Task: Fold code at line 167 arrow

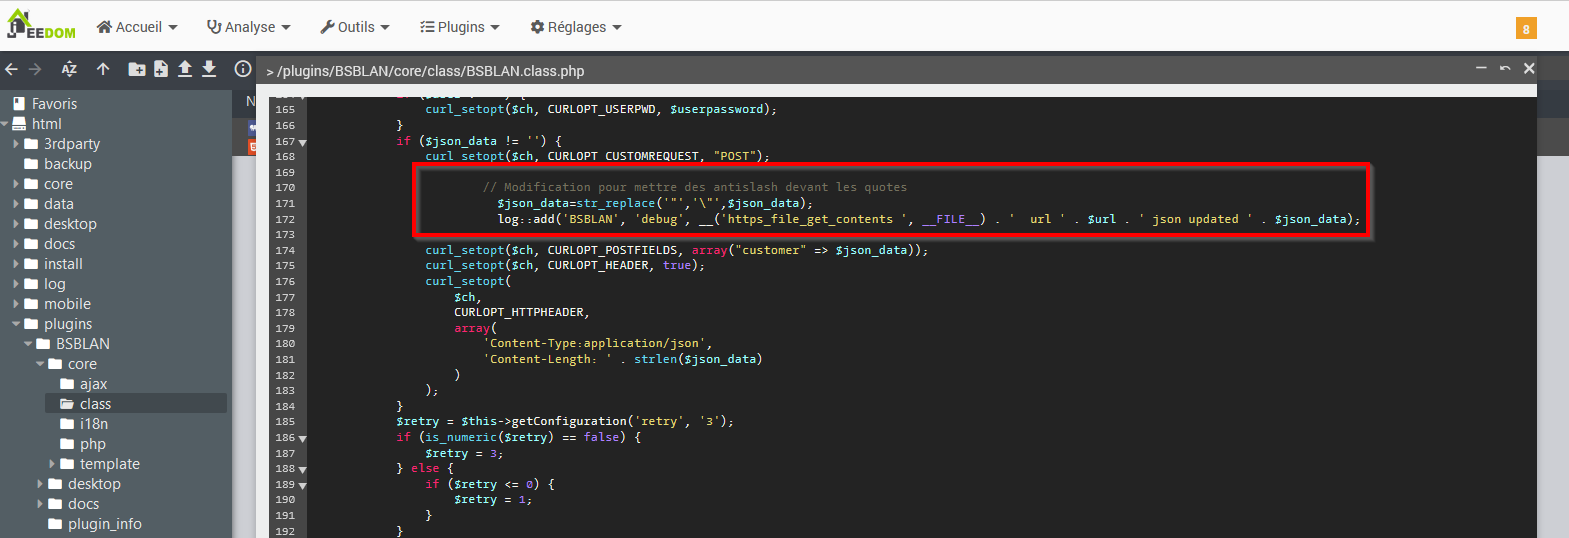Action: [303, 142]
